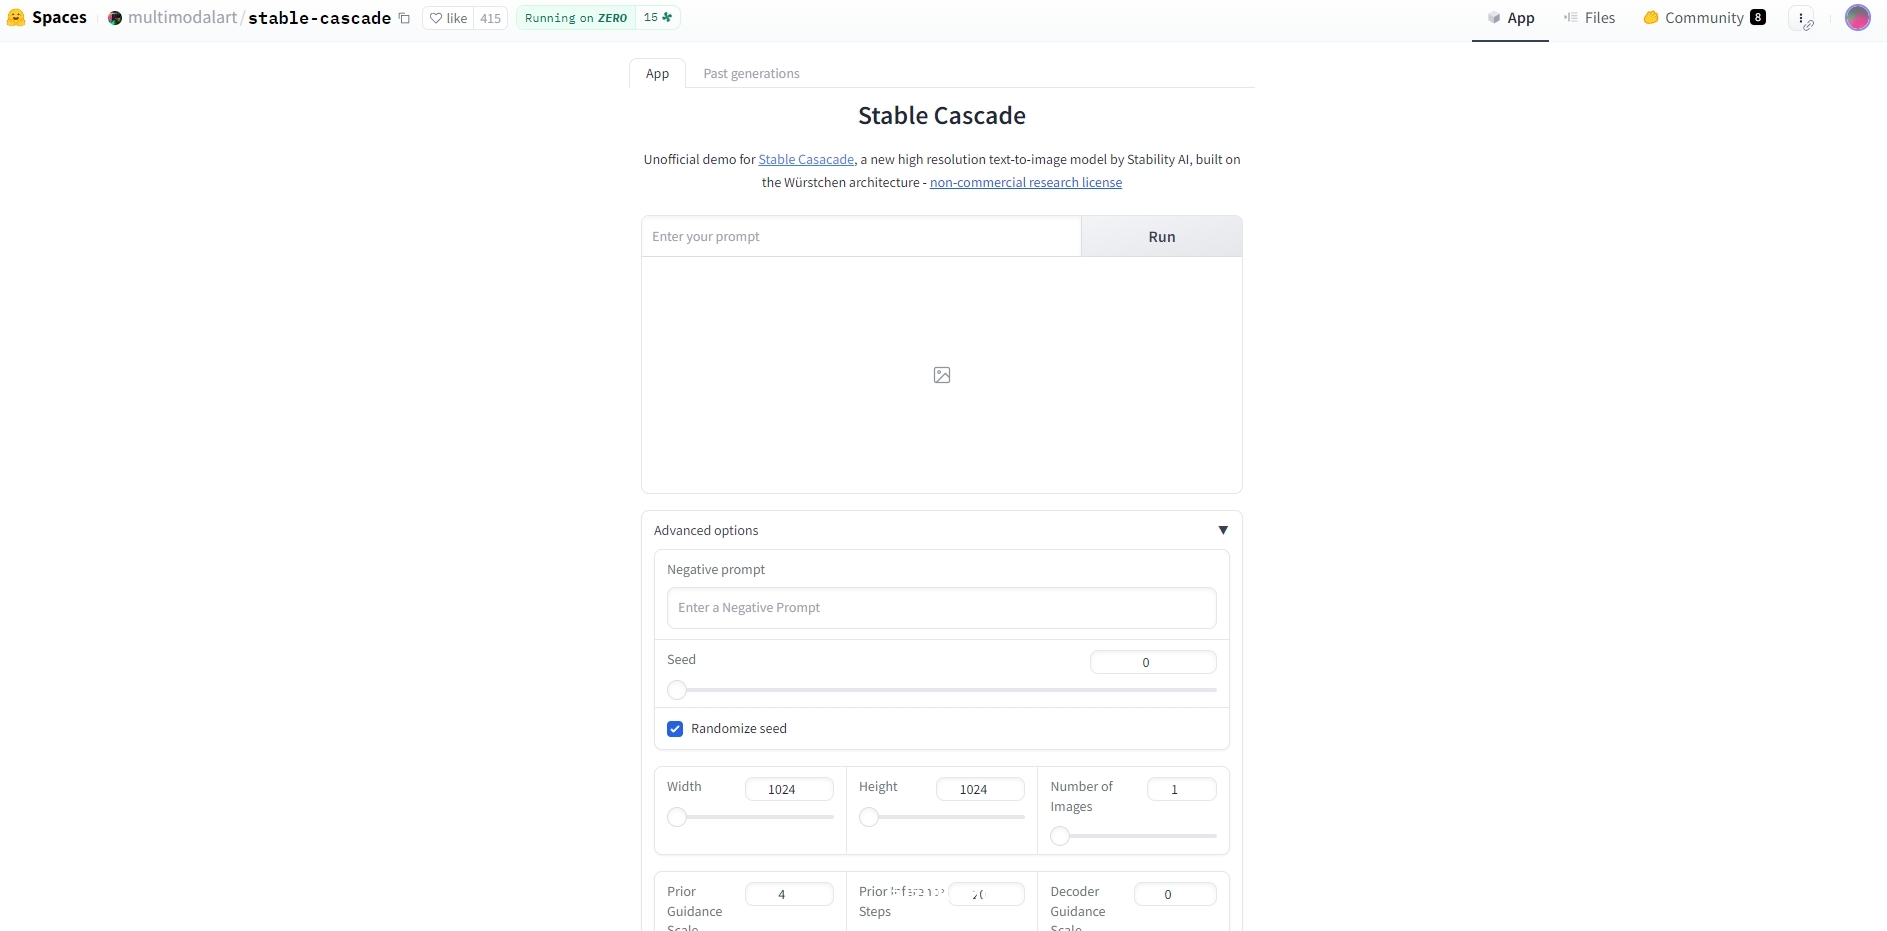1887x931 pixels.
Task: Focus the Enter your prompt field
Action: coord(861,237)
